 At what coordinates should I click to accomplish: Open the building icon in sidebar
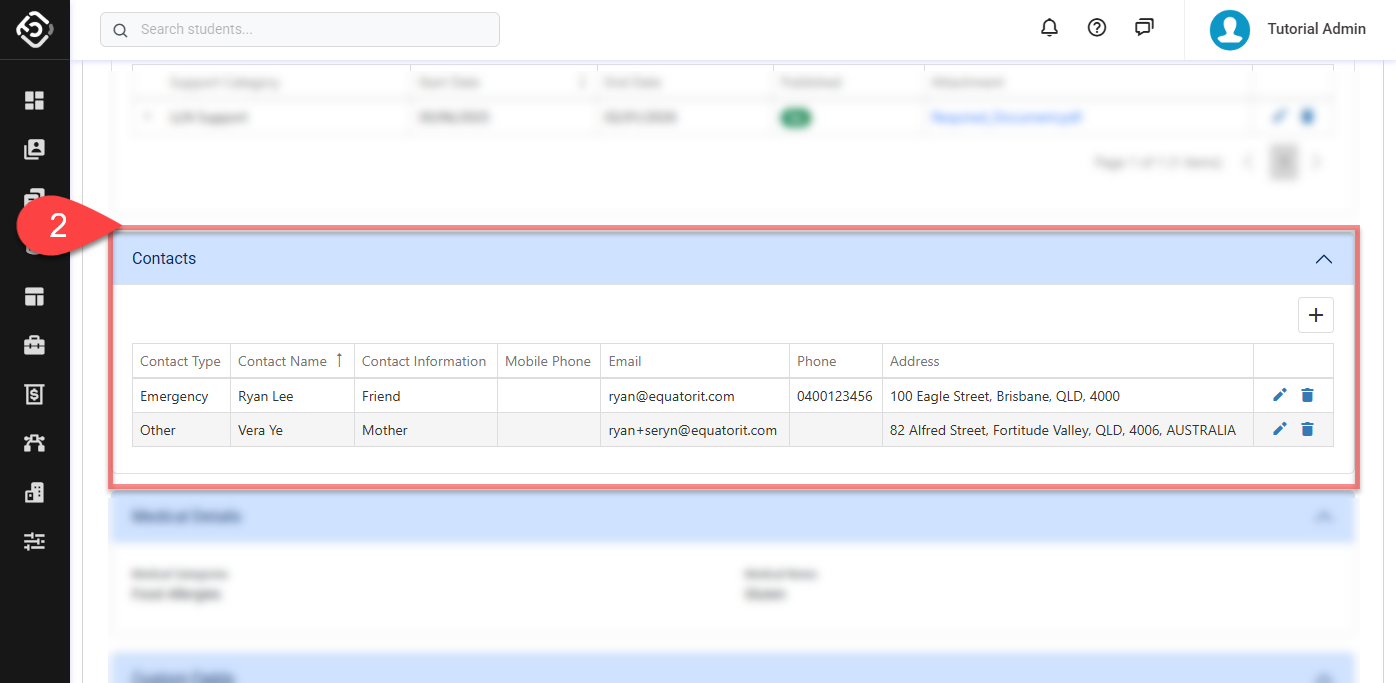coord(35,492)
